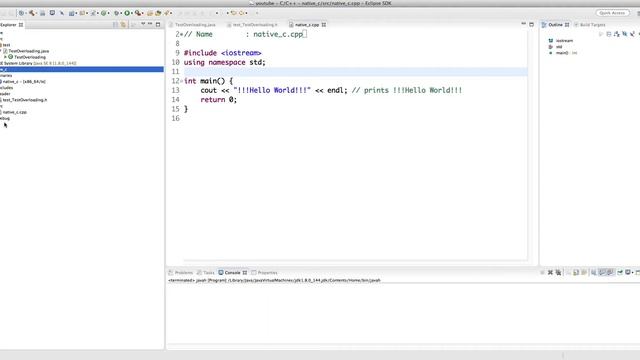Click 'using namespace std;' line in editor

(224, 62)
